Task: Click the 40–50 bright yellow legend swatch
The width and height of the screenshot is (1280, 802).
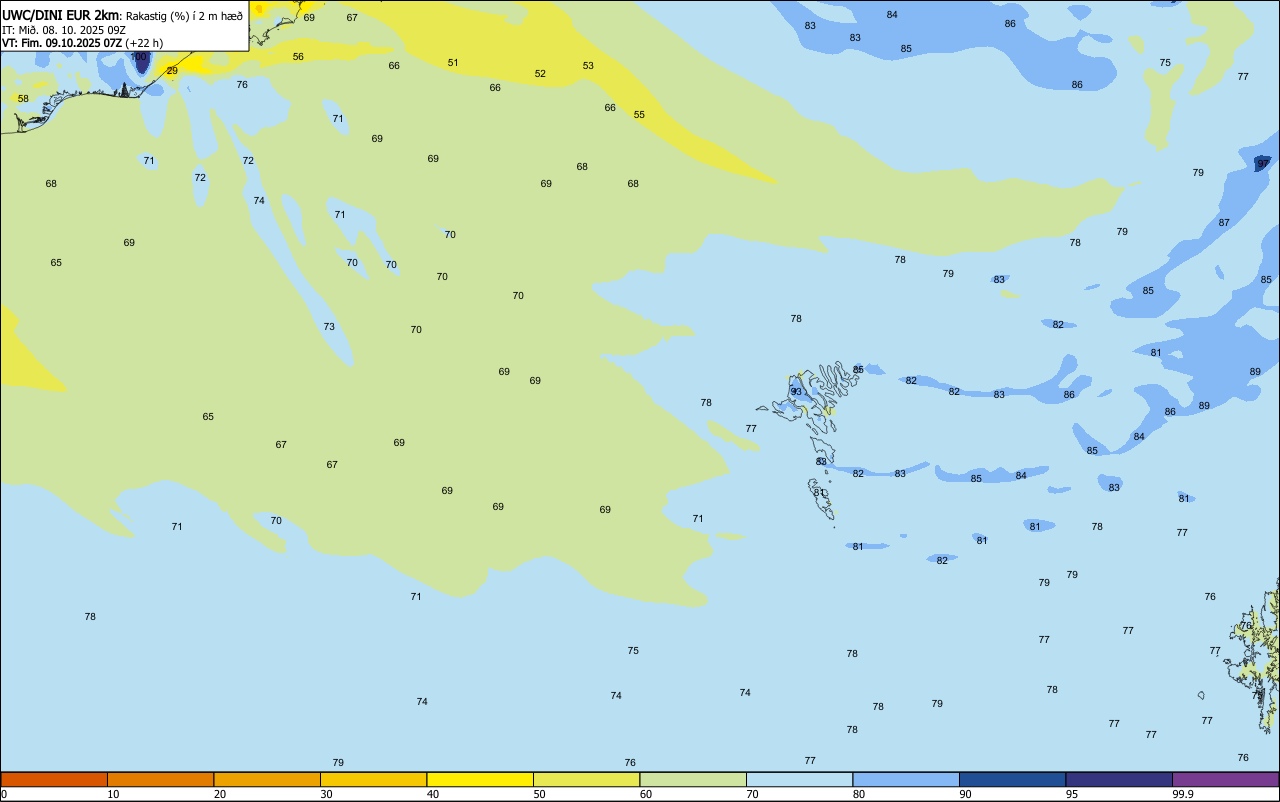Action: (x=480, y=779)
